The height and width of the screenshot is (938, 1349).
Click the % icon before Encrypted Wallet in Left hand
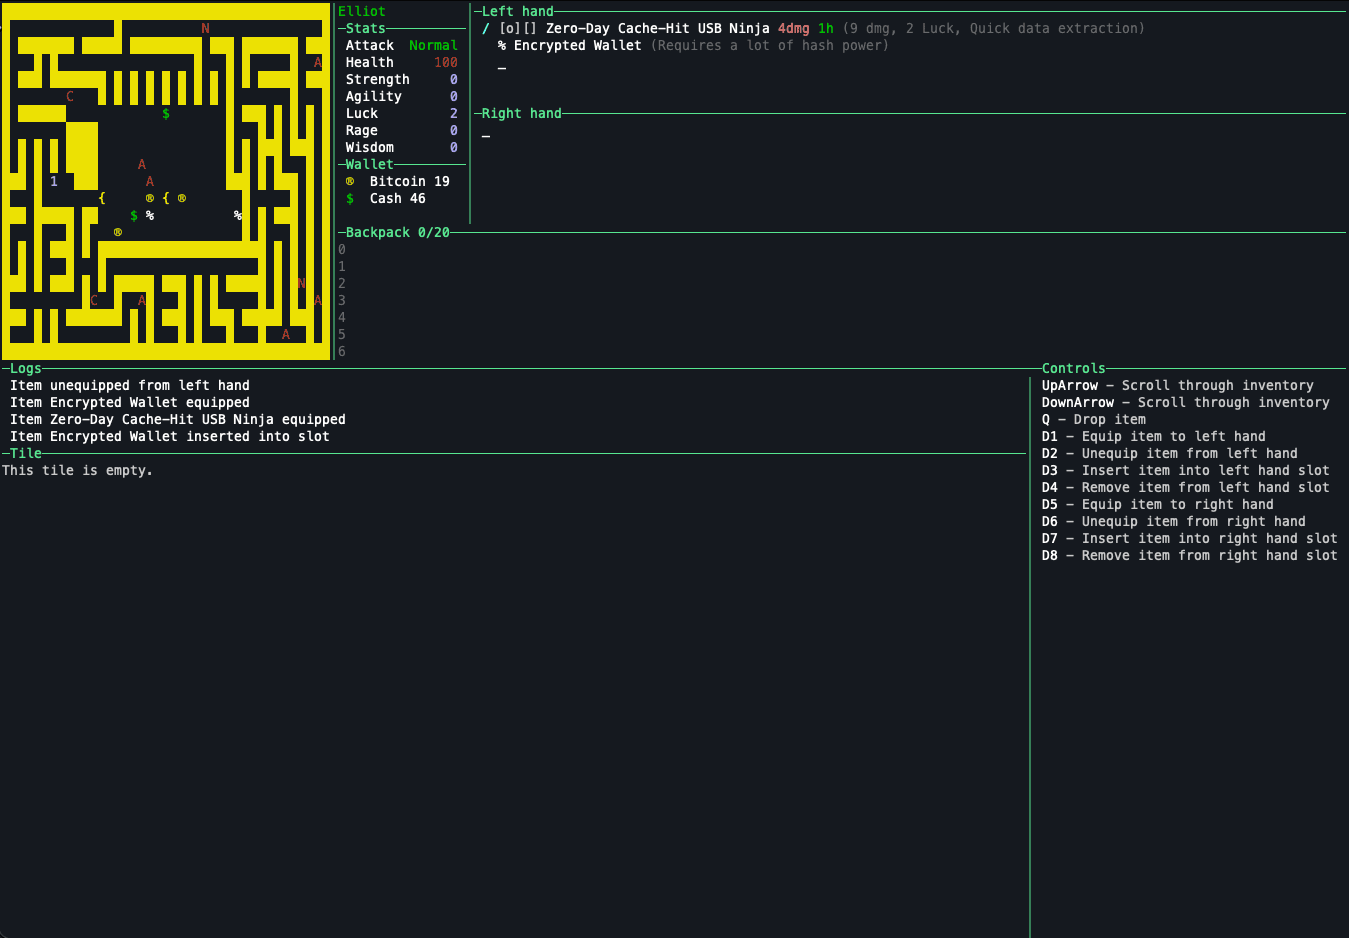tap(502, 45)
